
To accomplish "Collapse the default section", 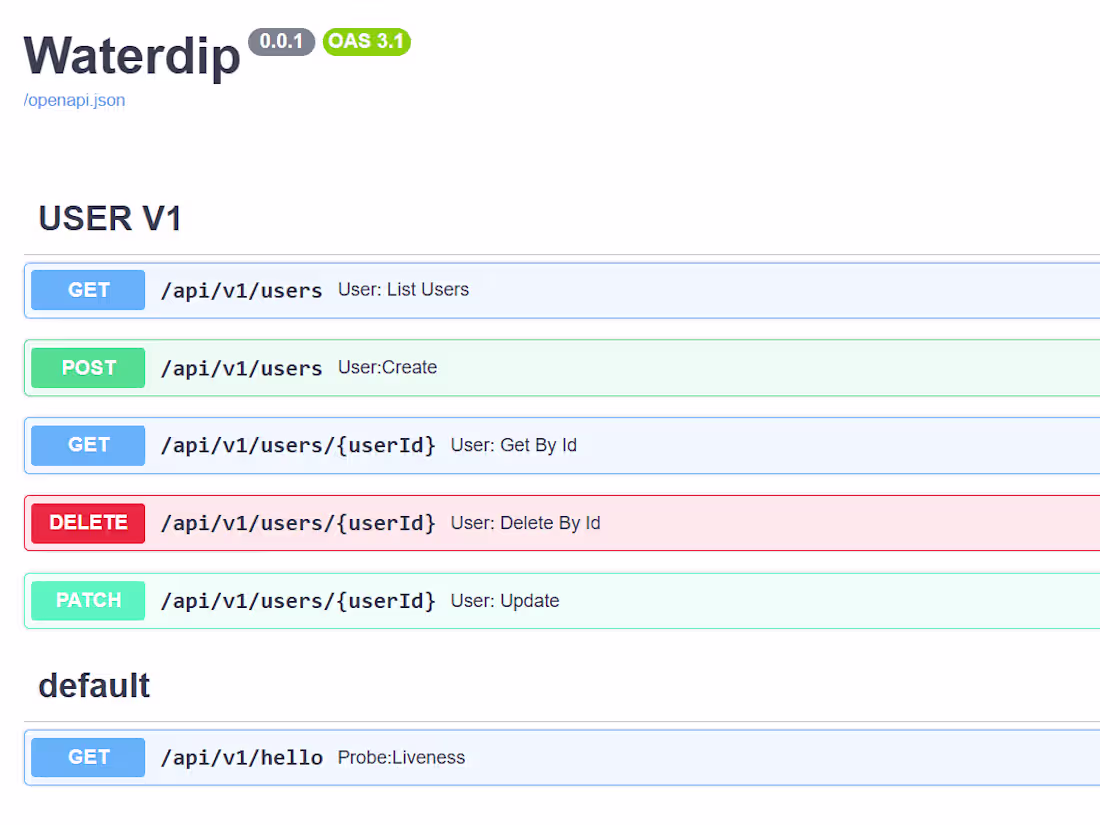I will [x=94, y=685].
